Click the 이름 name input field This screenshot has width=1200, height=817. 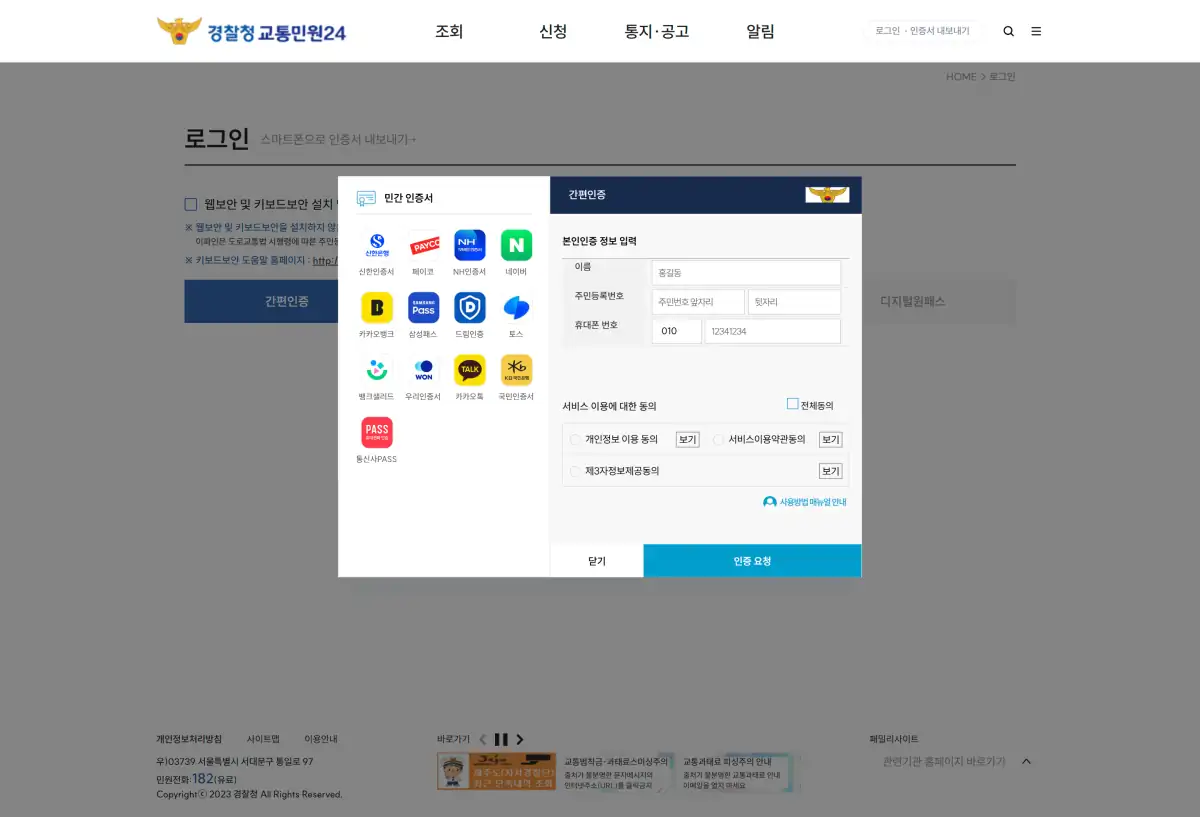tap(745, 272)
